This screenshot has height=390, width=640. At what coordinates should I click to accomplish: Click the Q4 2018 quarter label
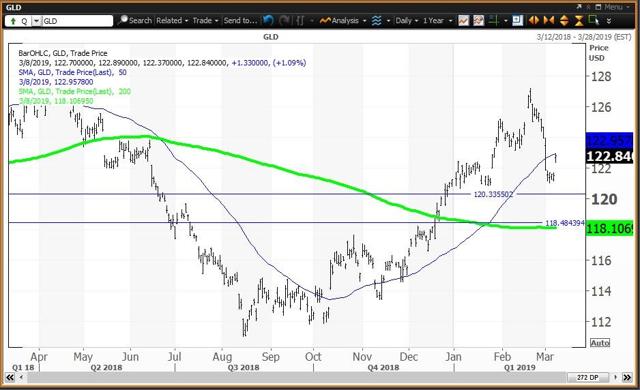(x=383, y=368)
